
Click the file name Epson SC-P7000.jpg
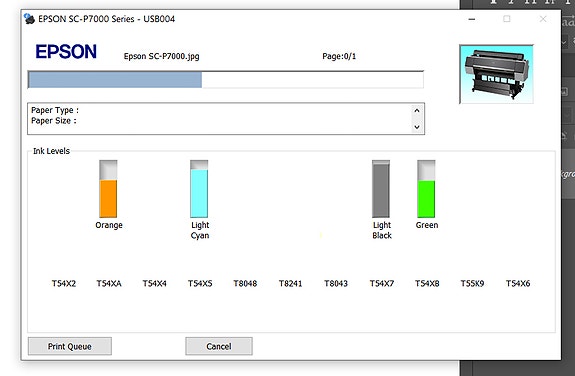click(161, 56)
